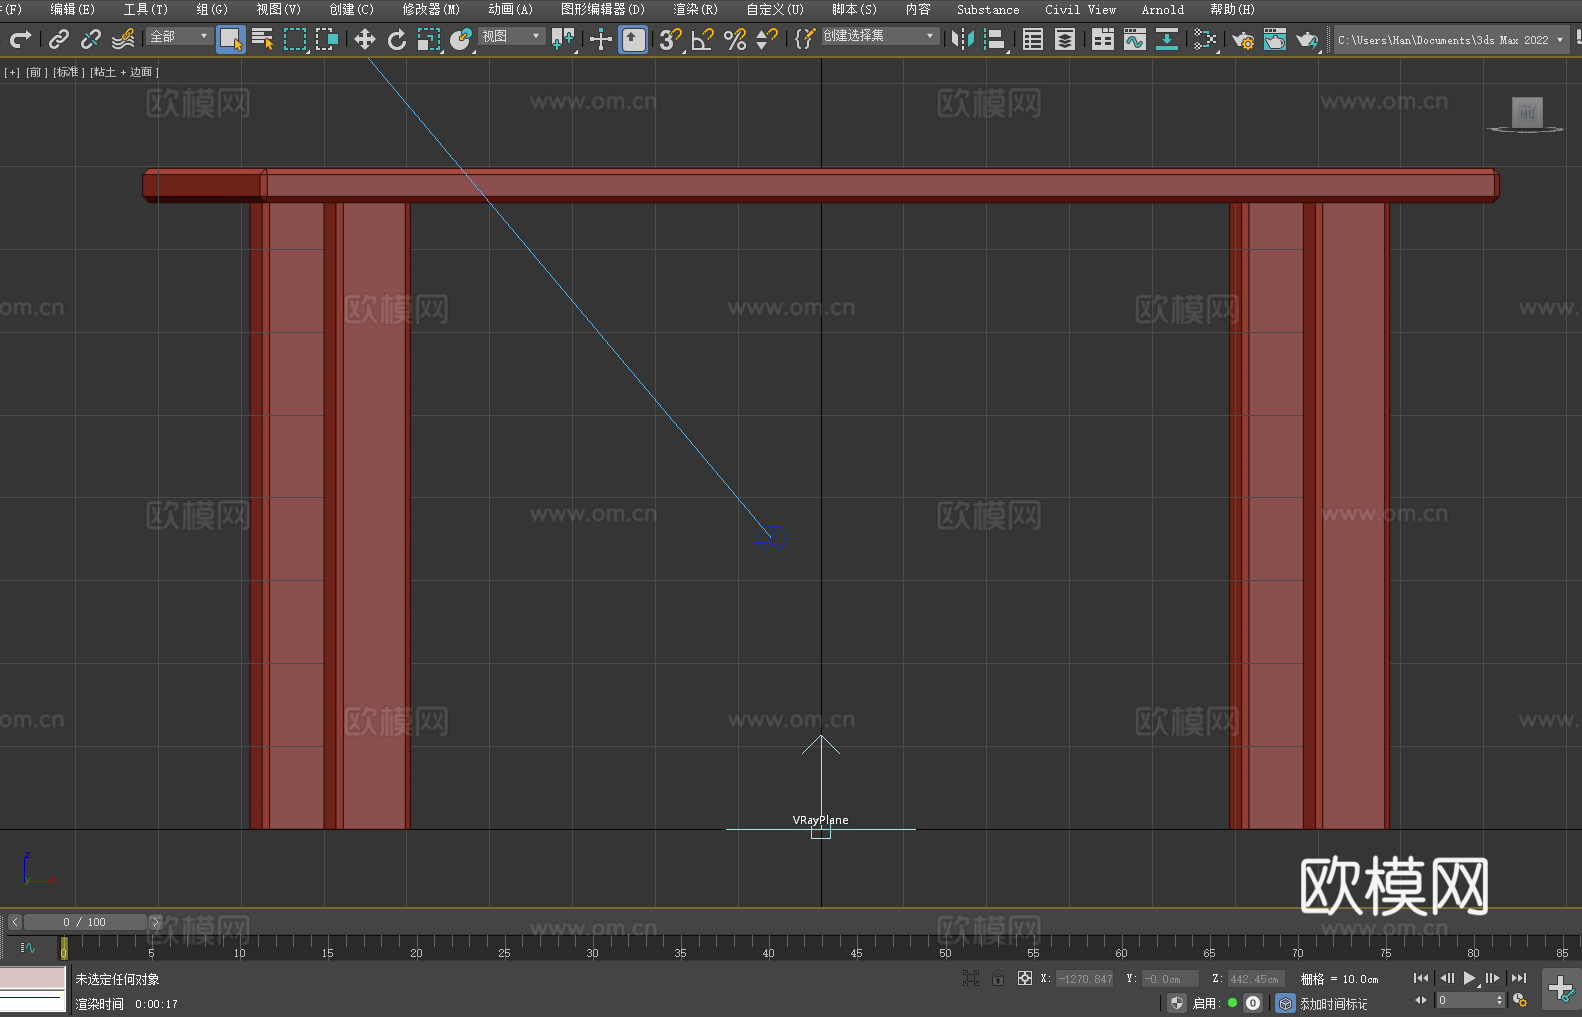Open the Substance menu
The width and height of the screenshot is (1582, 1017).
(988, 9)
